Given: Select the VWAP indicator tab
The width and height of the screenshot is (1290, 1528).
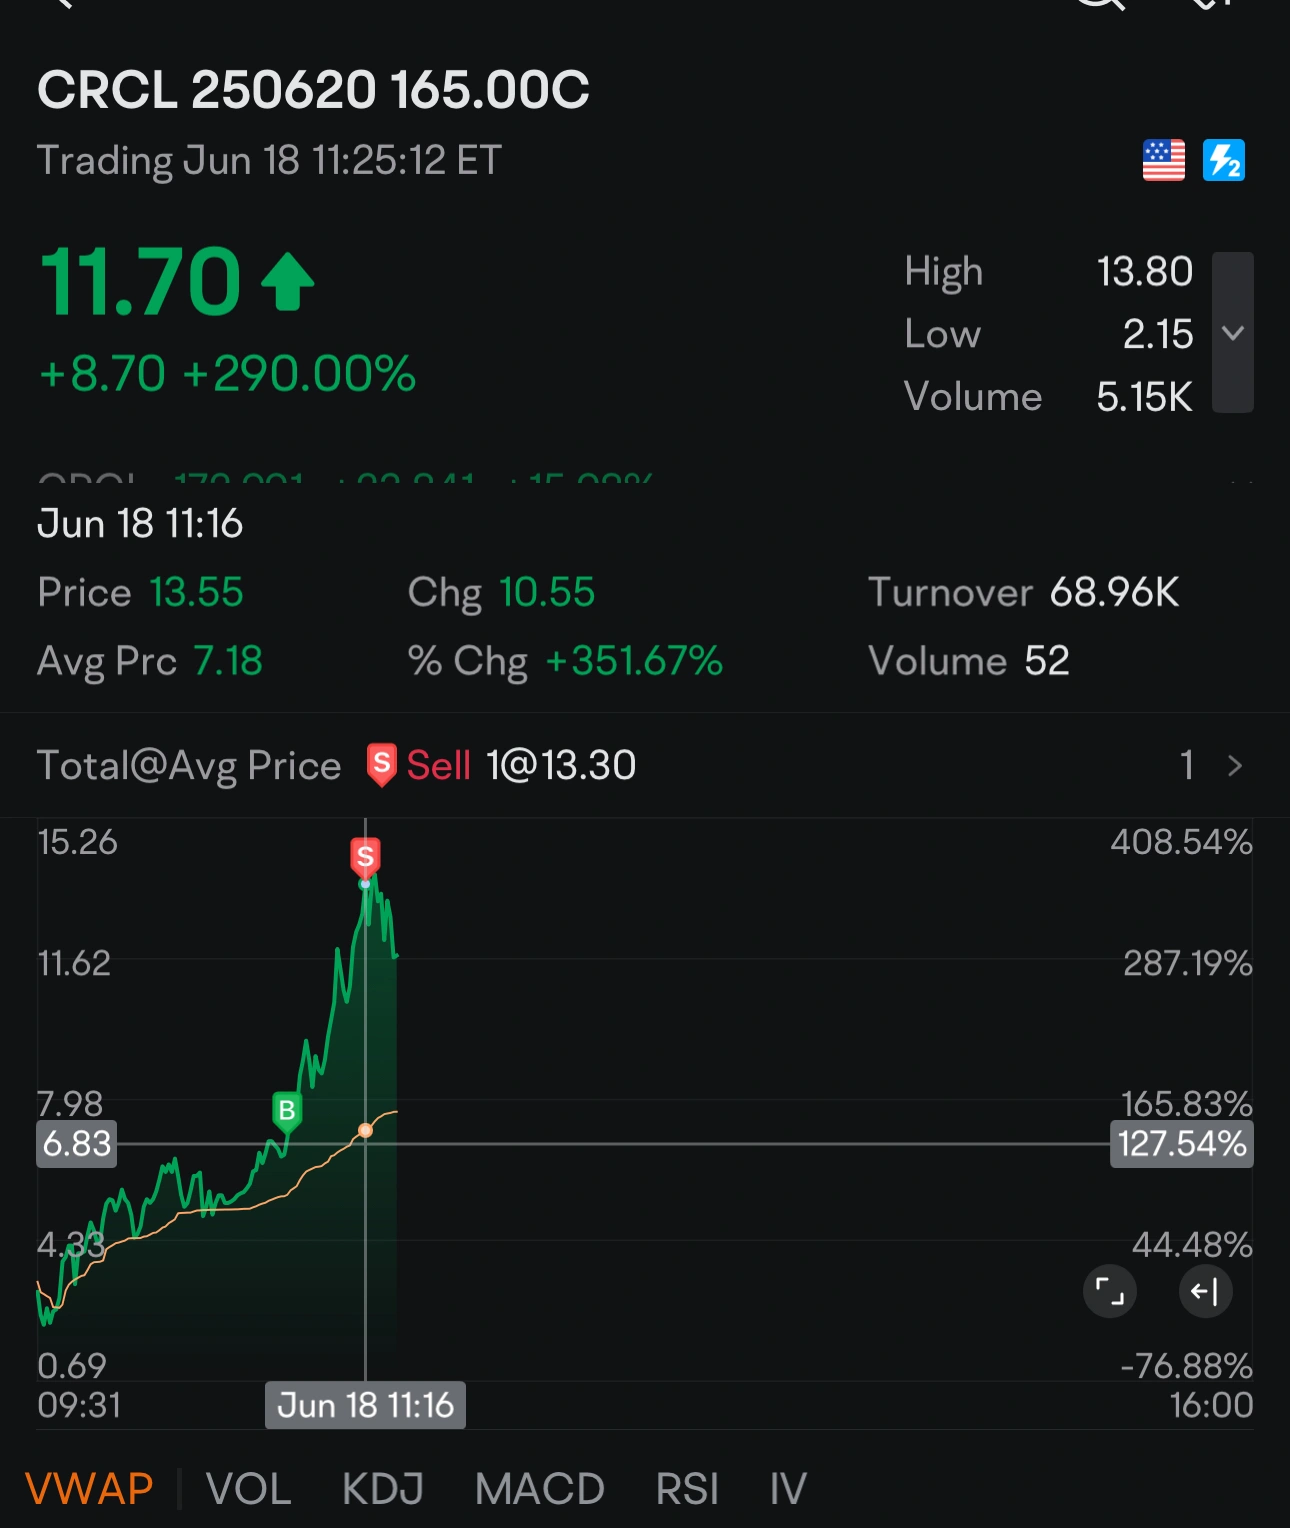Looking at the screenshot, I should (89, 1489).
